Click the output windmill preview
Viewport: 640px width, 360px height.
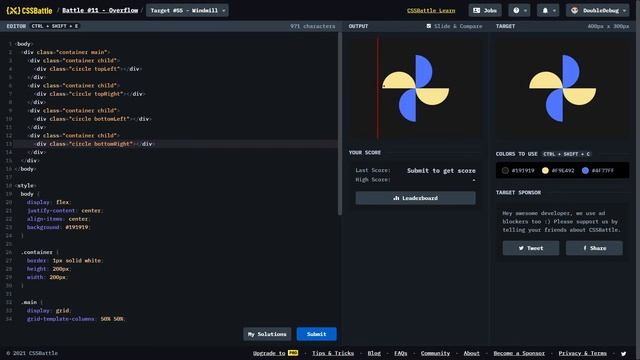click(x=416, y=88)
